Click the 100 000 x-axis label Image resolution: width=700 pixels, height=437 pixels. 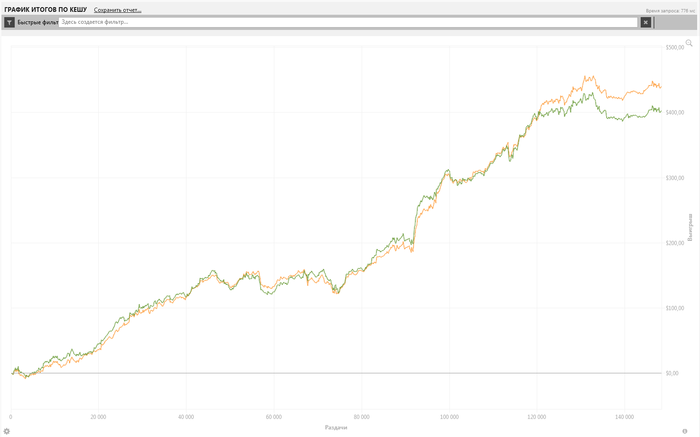coord(449,417)
